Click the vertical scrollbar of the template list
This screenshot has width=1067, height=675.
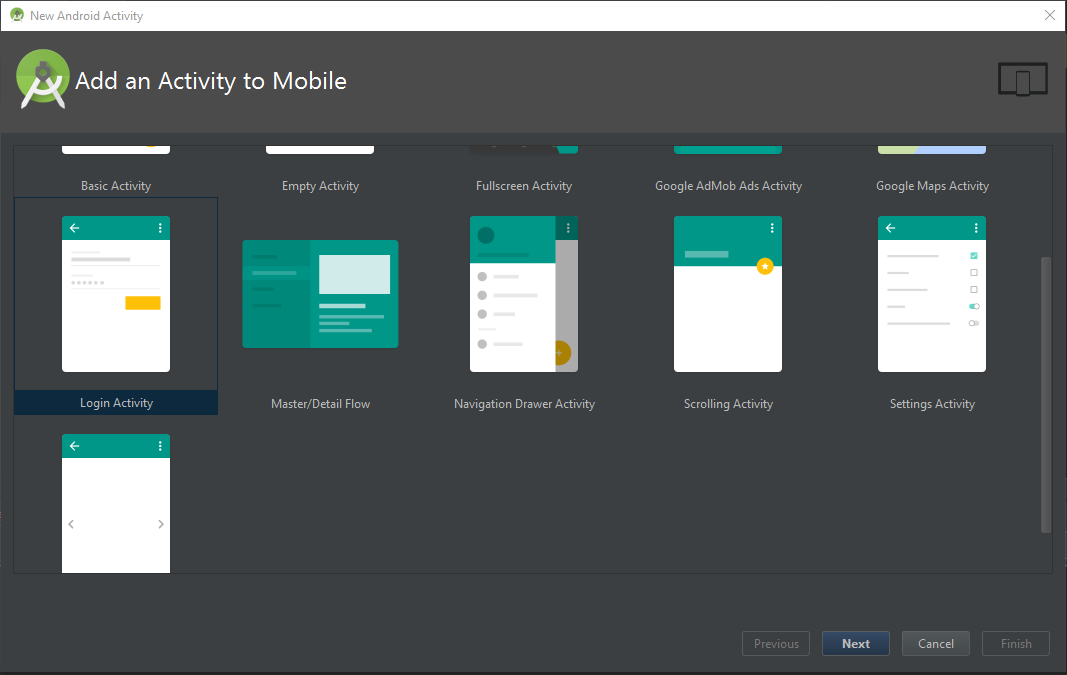point(1046,395)
